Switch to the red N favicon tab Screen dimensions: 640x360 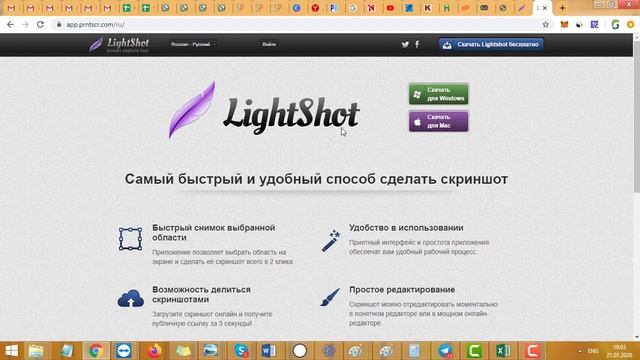pyautogui.click(x=371, y=8)
